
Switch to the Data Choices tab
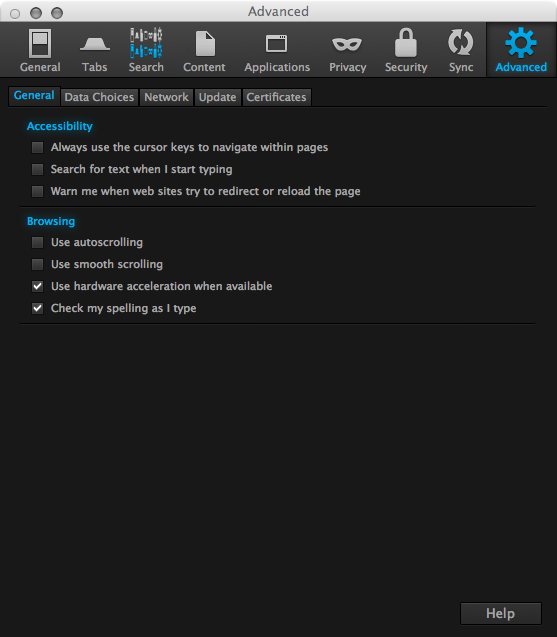point(99,98)
